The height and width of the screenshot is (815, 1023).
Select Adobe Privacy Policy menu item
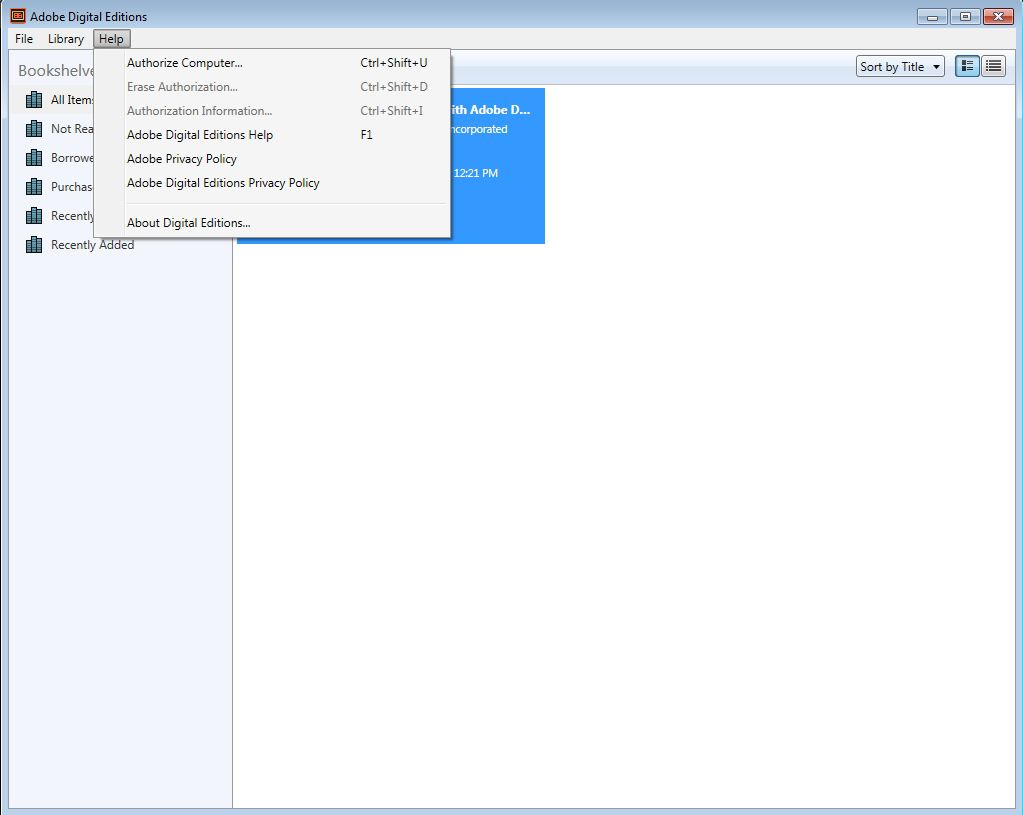[272, 159]
